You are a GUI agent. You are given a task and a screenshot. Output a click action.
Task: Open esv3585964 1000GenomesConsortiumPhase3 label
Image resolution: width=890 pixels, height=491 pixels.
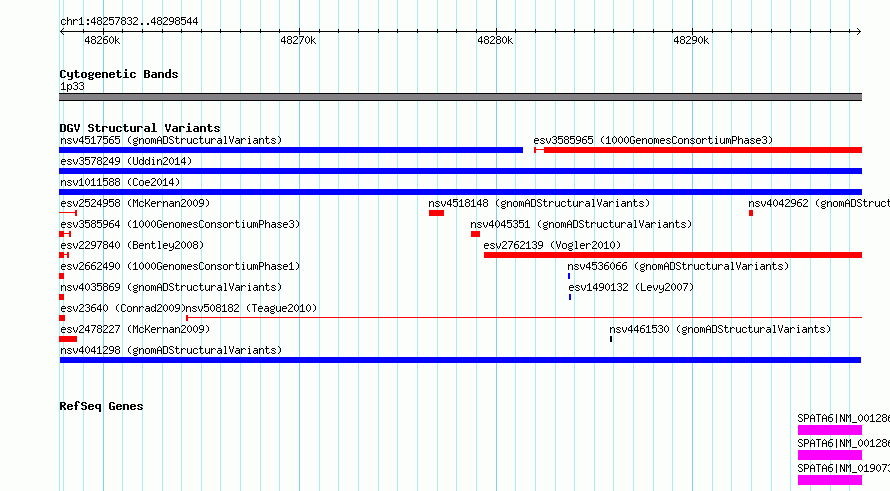[x=180, y=224]
